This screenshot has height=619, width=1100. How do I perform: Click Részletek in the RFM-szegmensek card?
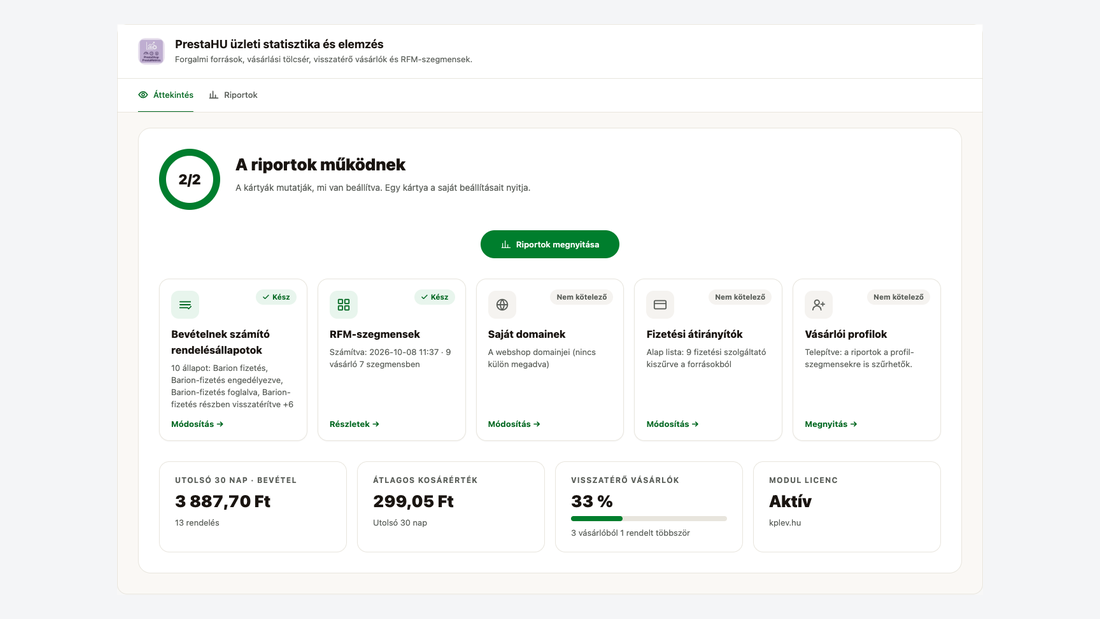point(354,424)
